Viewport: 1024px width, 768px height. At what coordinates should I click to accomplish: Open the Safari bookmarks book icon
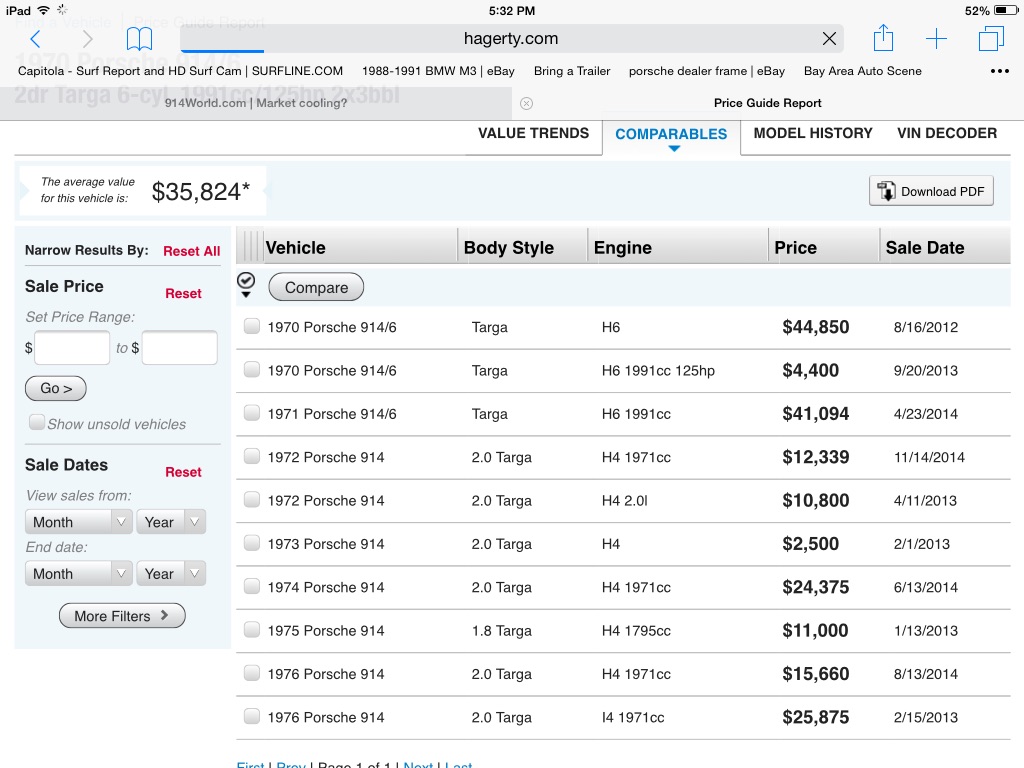[139, 39]
